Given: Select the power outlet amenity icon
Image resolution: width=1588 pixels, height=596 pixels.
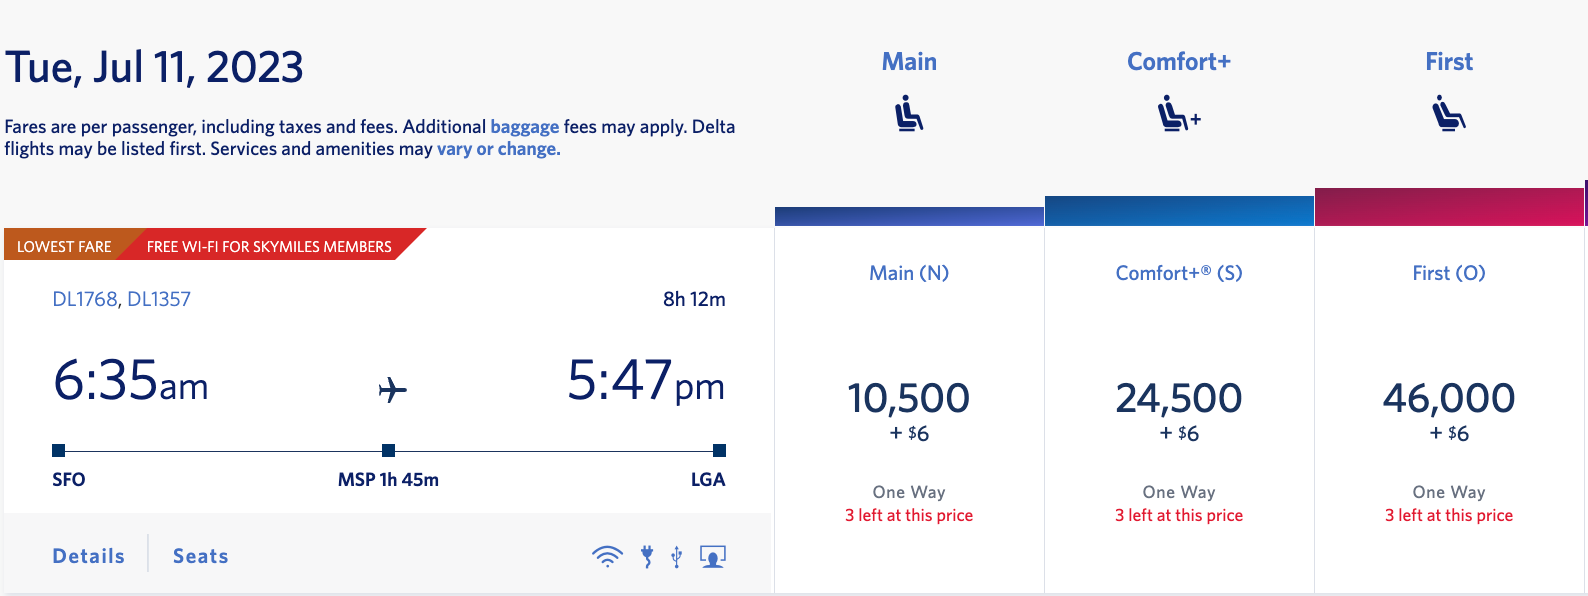Looking at the screenshot, I should (648, 554).
